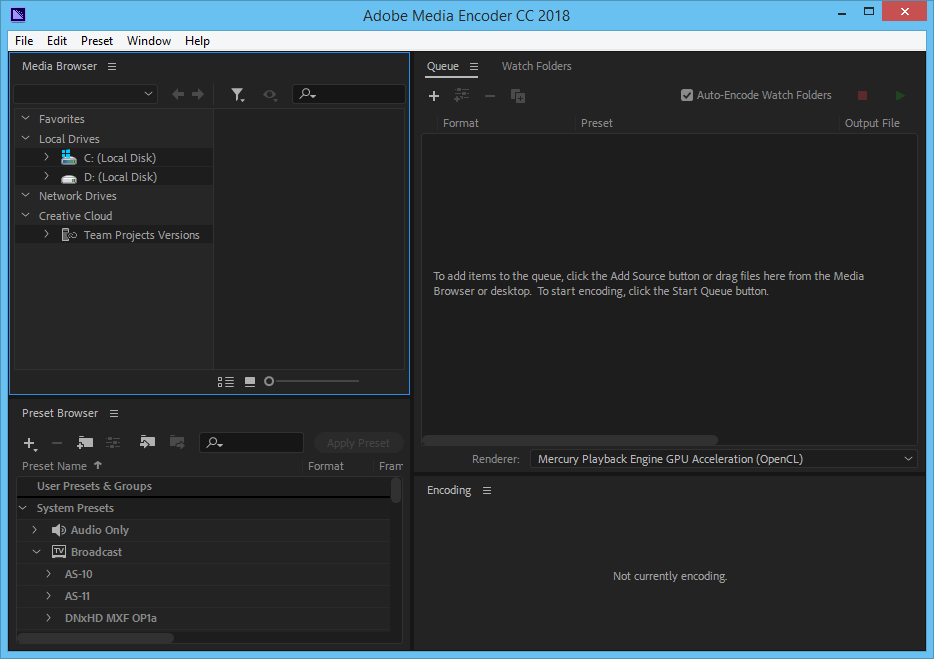Open the recent directories dropdown in Media Browser
Image resolution: width=934 pixels, height=659 pixels.
coord(86,94)
